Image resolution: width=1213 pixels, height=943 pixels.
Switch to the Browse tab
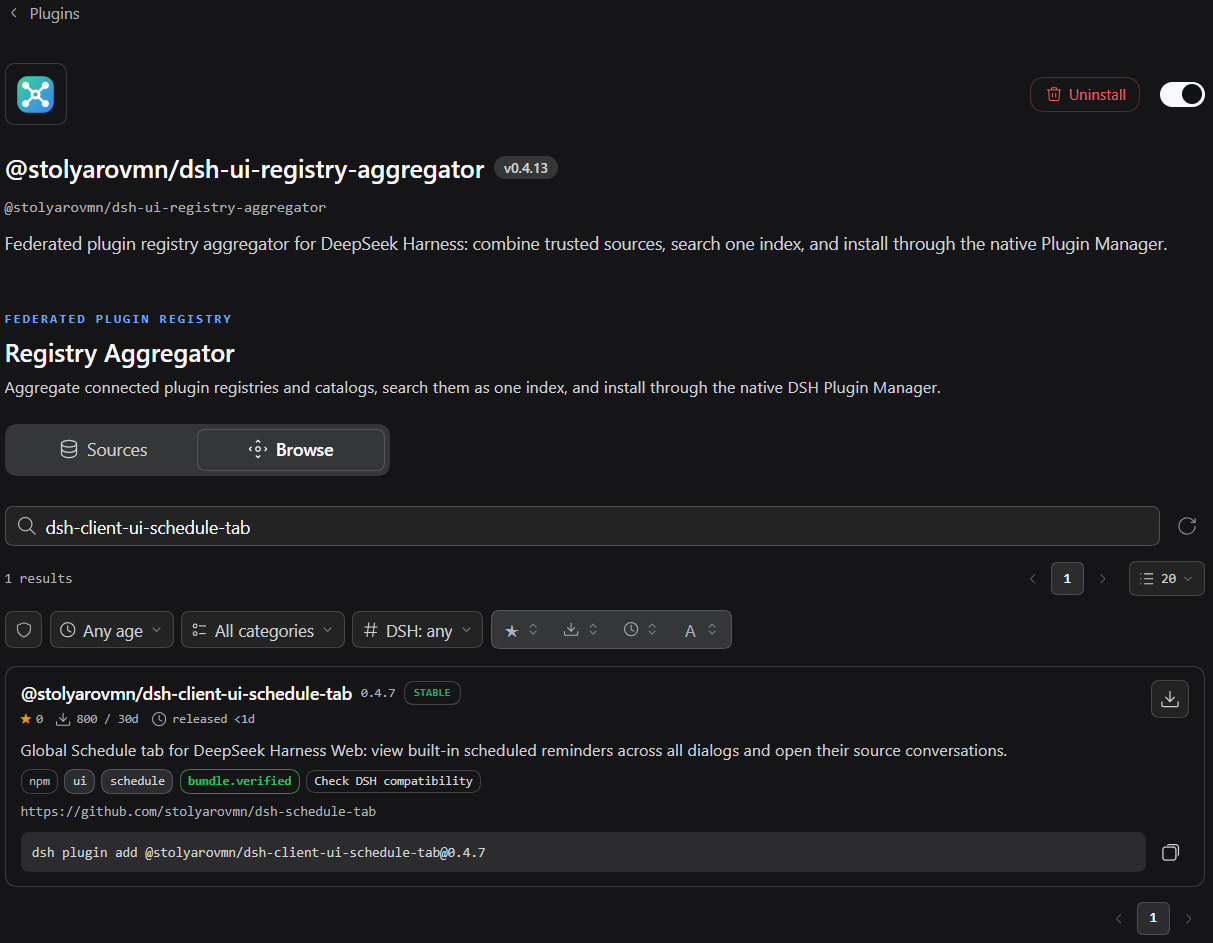click(x=291, y=450)
